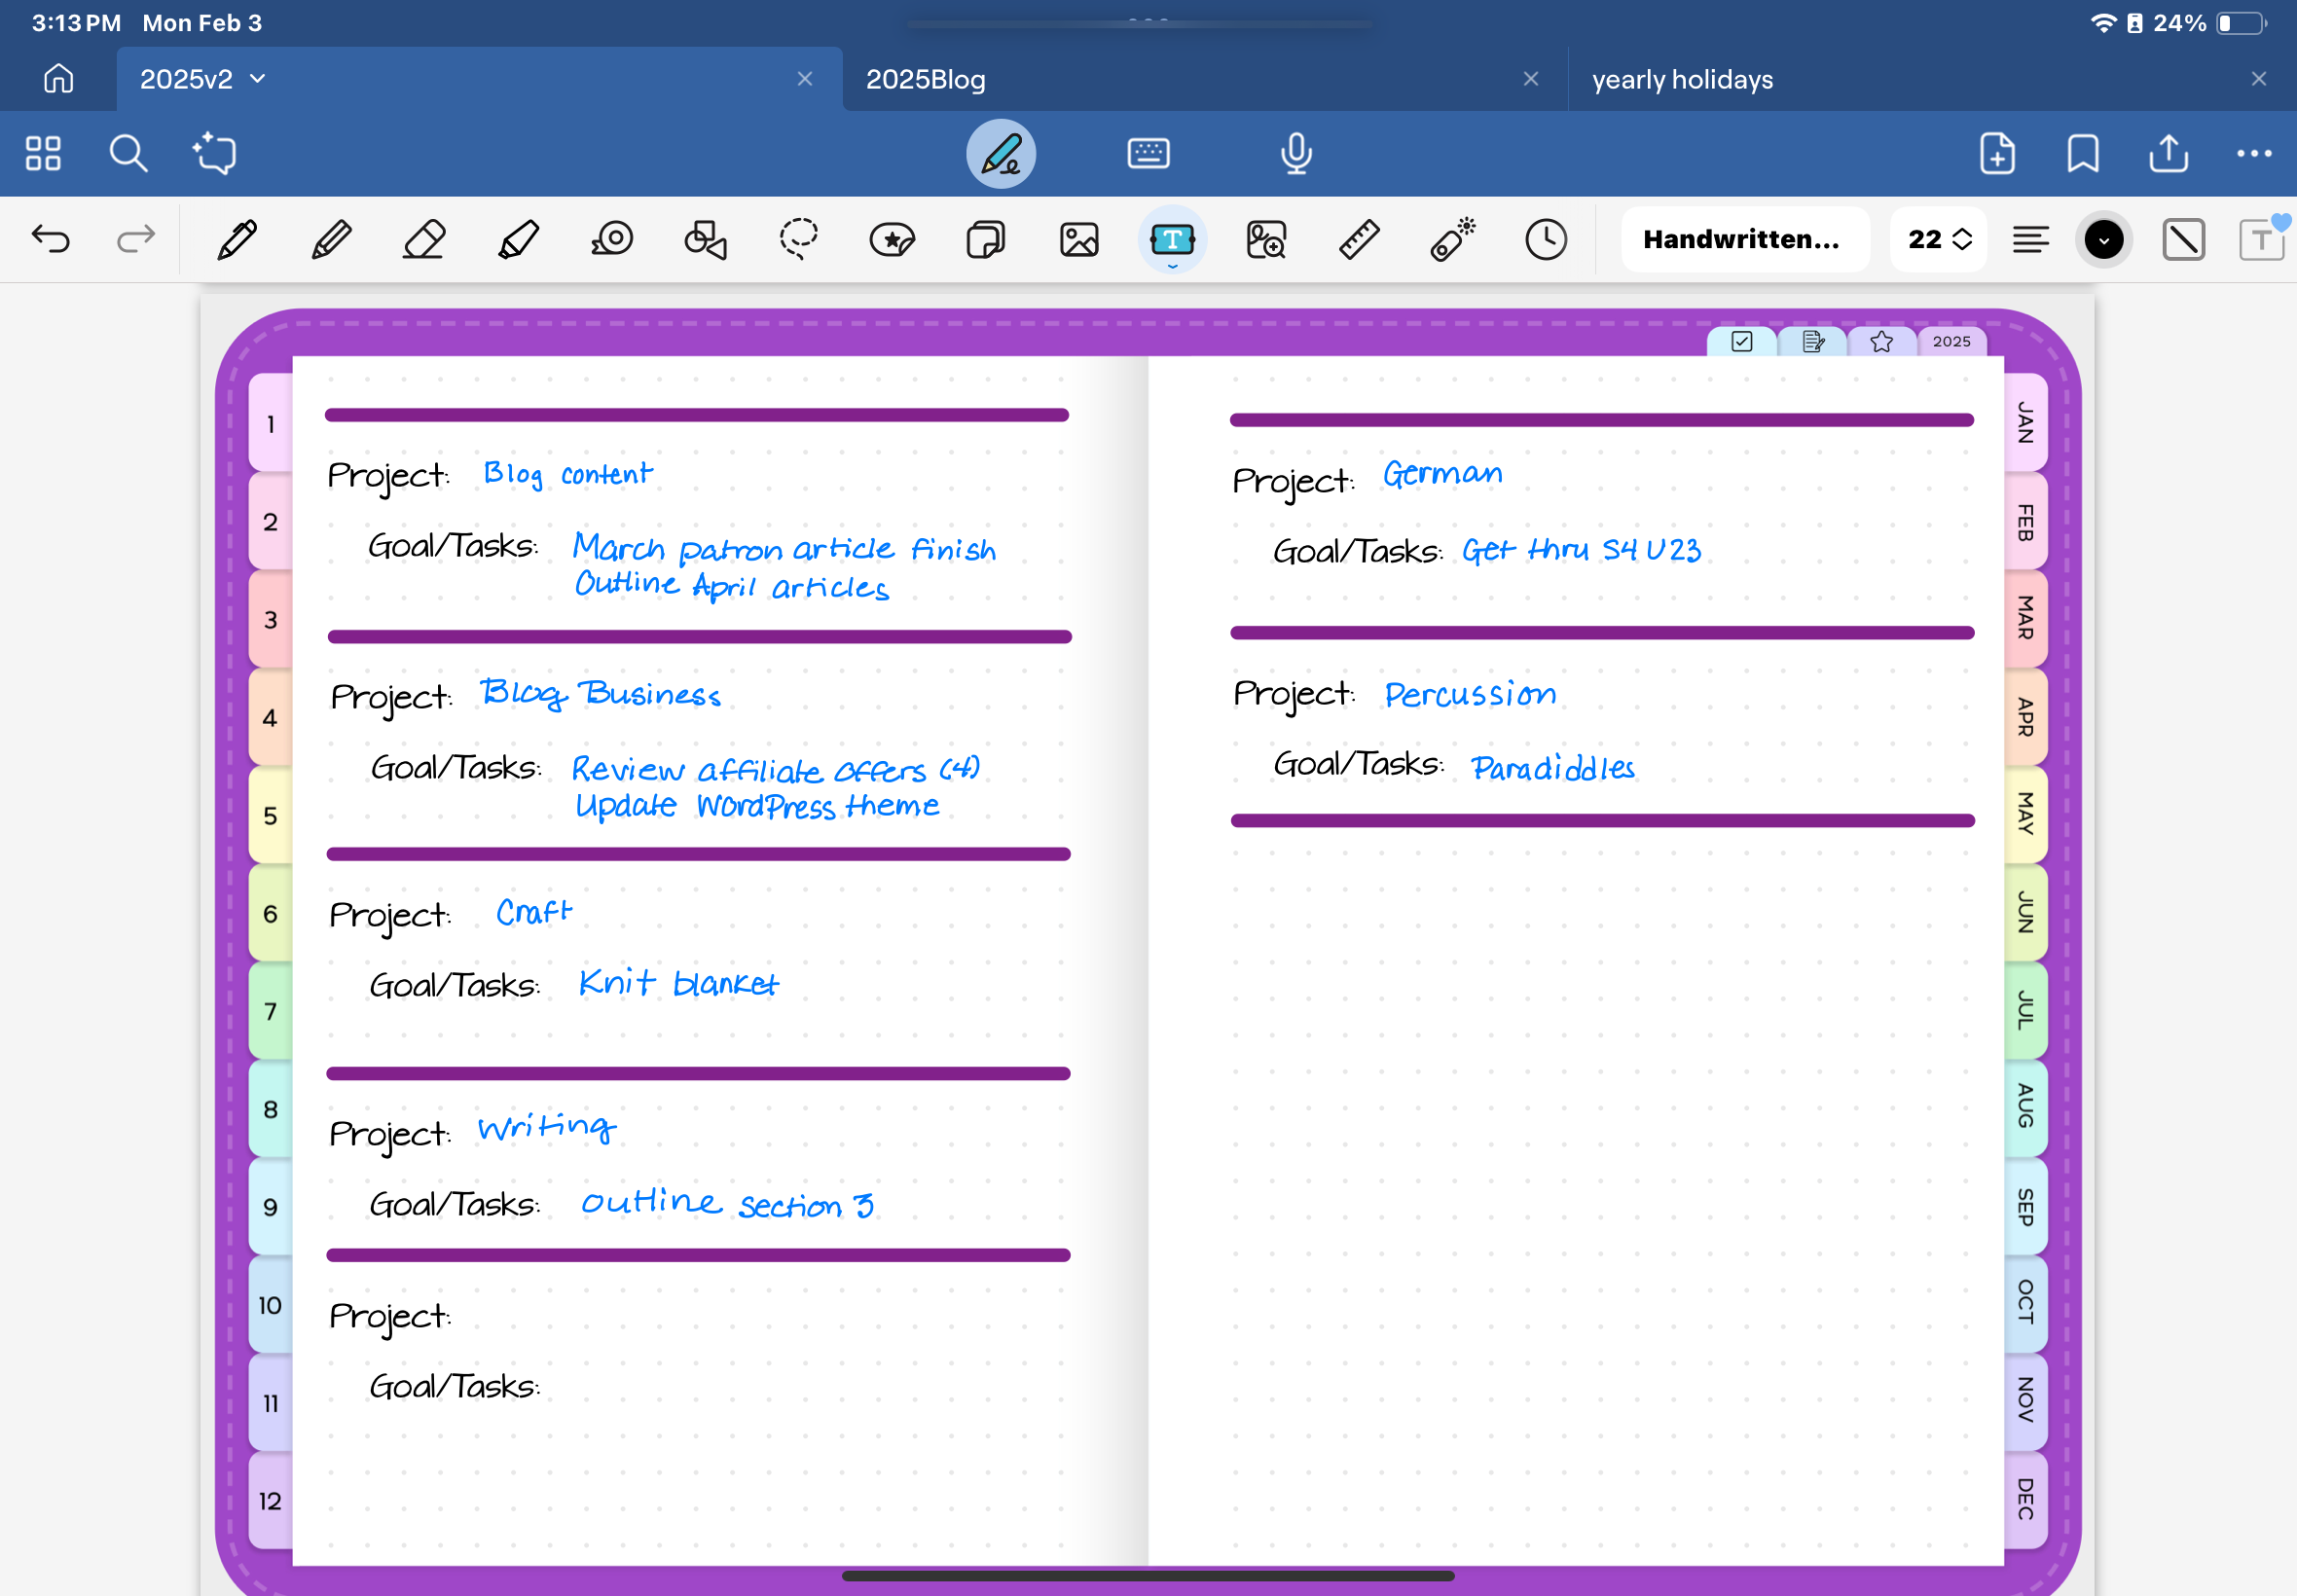
Task: Toggle bookmark for this page
Action: (x=2083, y=154)
